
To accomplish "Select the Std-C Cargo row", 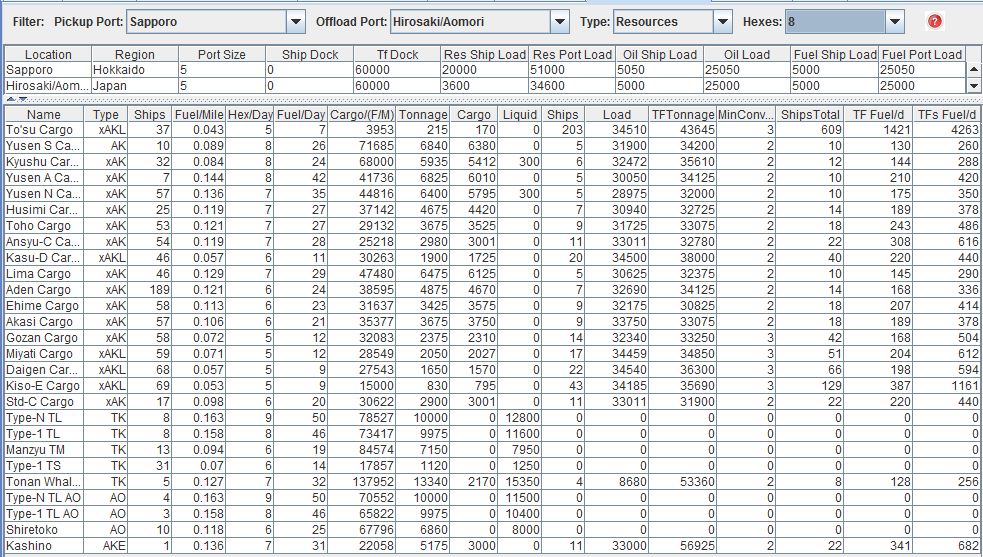I will tap(493, 401).
